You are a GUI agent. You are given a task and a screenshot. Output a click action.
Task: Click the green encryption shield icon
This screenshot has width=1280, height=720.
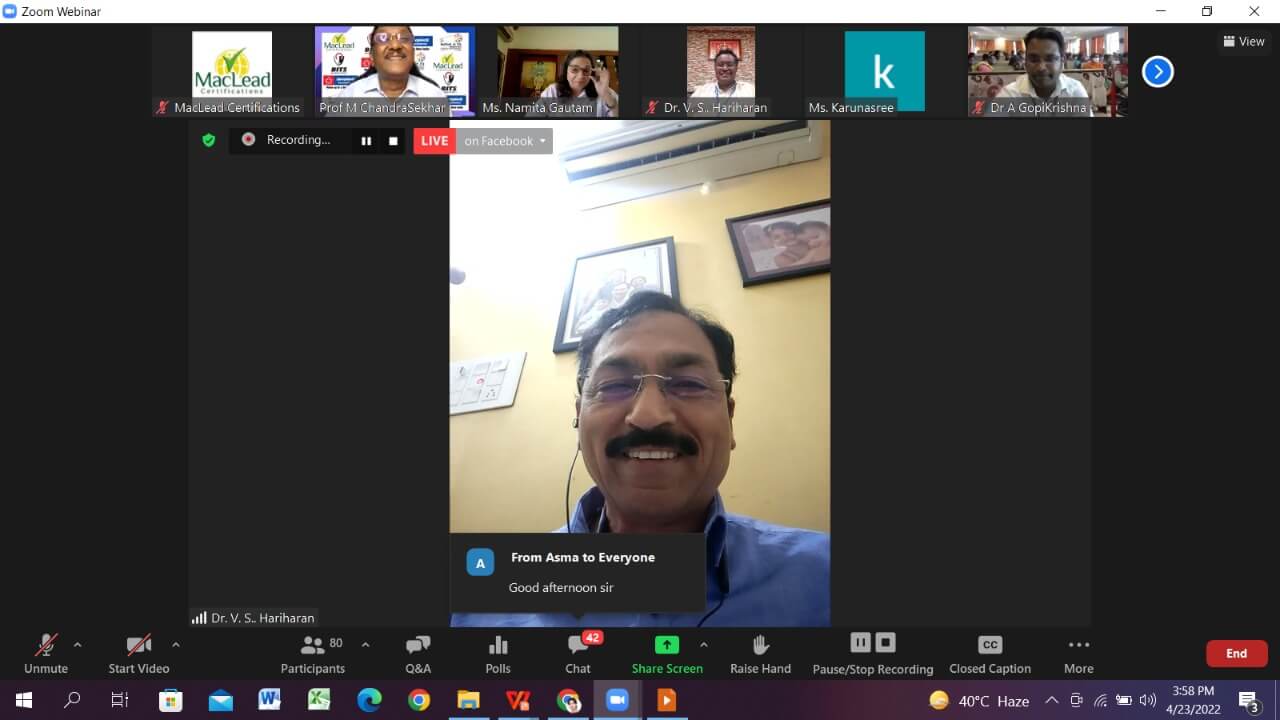(x=208, y=141)
